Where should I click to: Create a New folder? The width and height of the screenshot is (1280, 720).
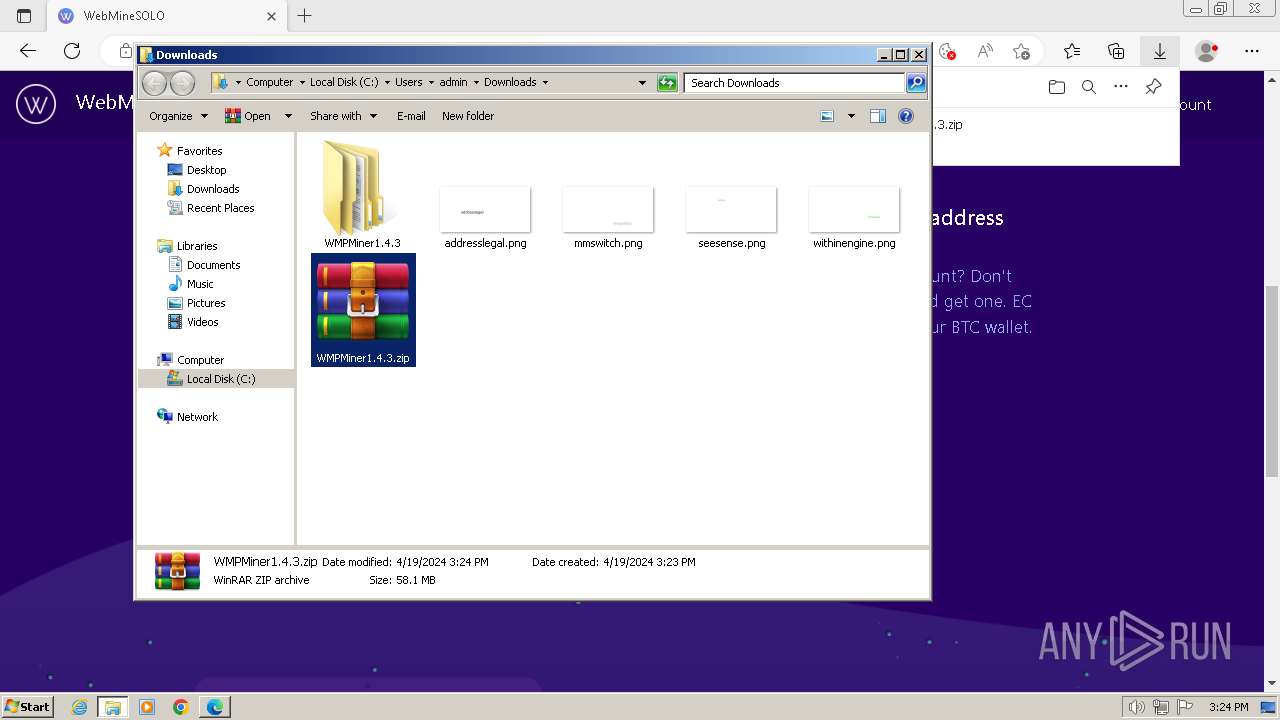(468, 116)
